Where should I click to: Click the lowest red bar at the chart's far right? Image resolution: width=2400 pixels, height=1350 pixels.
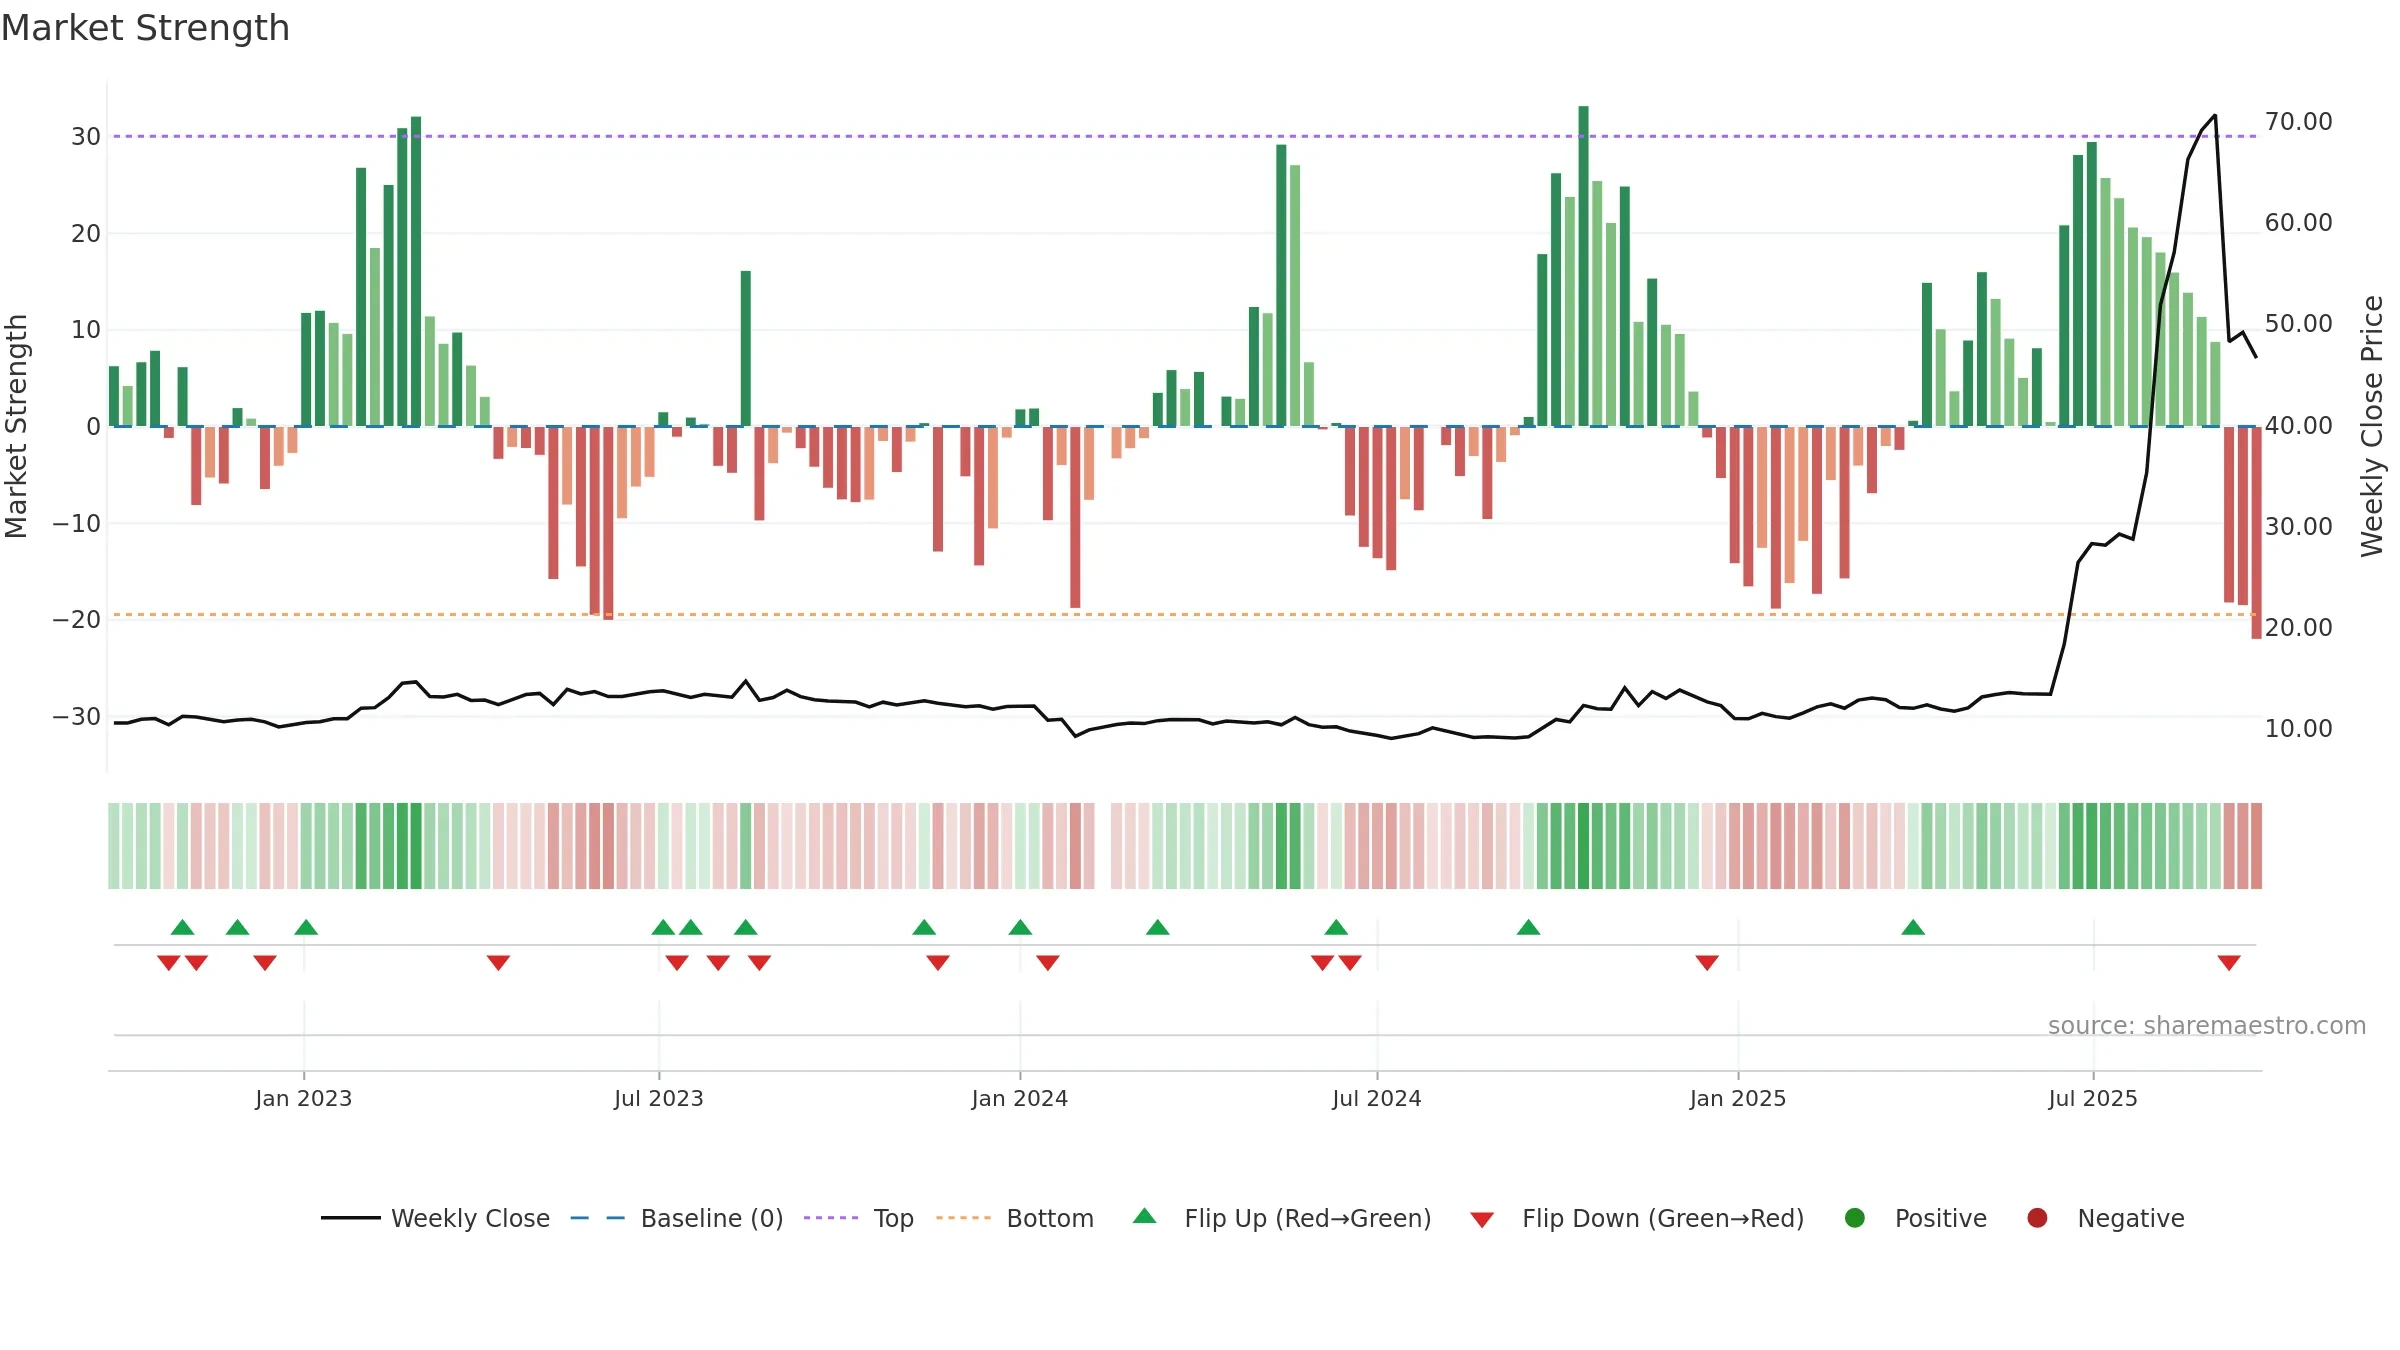pyautogui.click(x=2256, y=532)
